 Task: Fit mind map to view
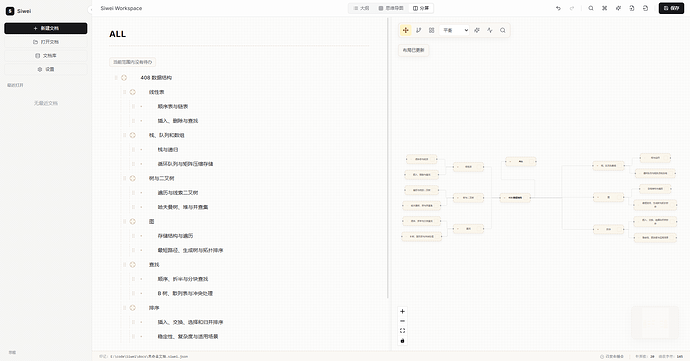(402, 331)
